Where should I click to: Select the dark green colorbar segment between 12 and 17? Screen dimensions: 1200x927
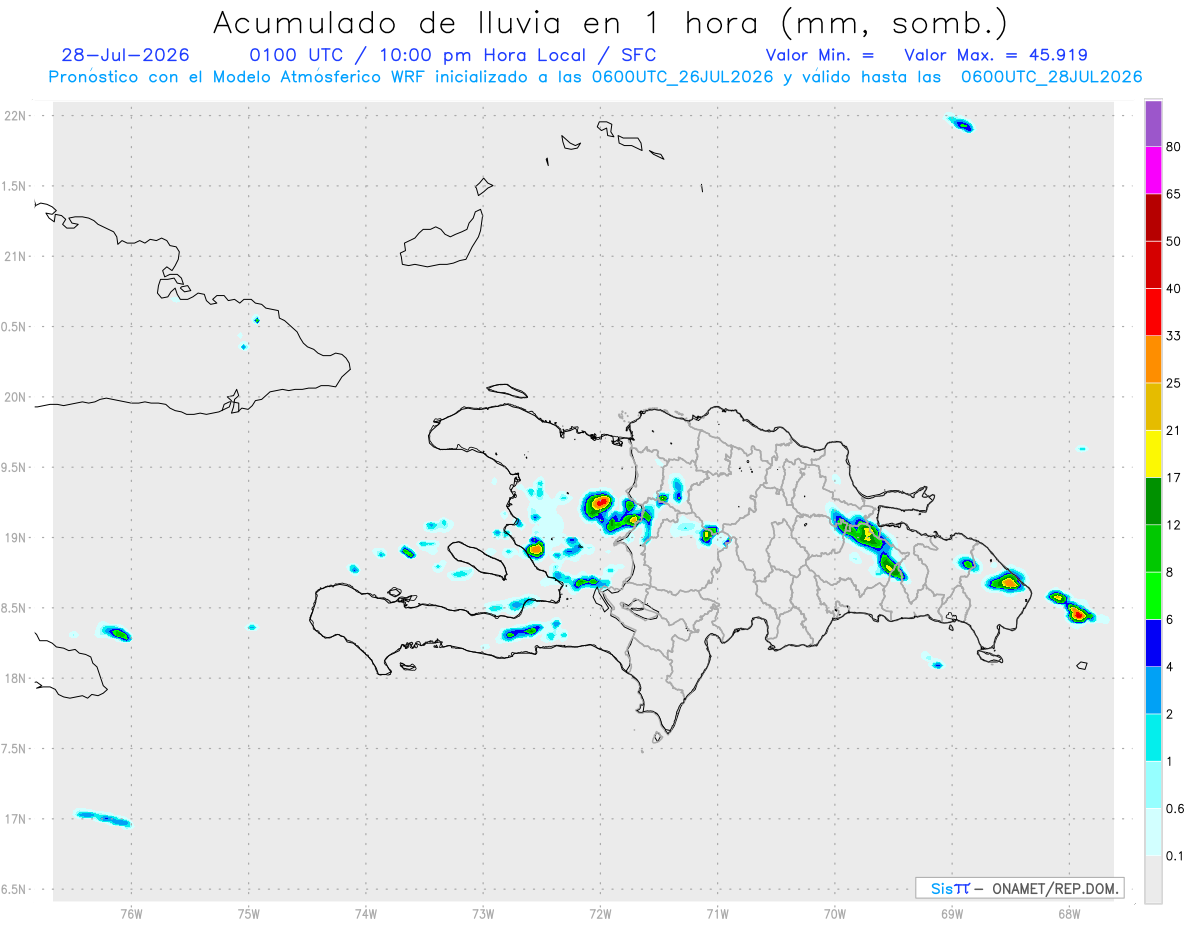tap(1153, 501)
